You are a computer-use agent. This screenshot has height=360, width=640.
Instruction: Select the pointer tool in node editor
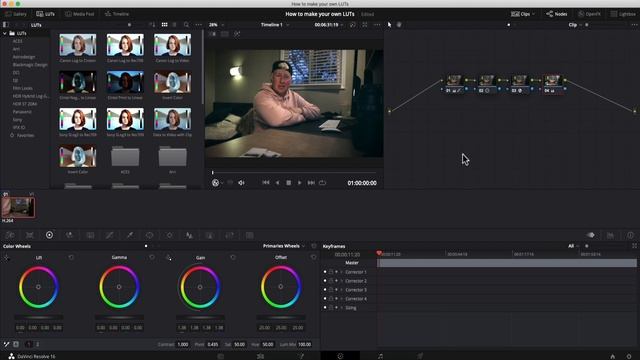click(389, 24)
